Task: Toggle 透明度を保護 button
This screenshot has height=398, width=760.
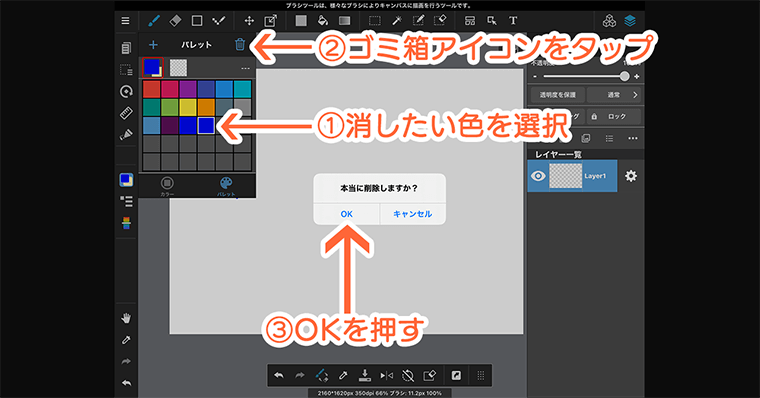Action: pos(558,95)
